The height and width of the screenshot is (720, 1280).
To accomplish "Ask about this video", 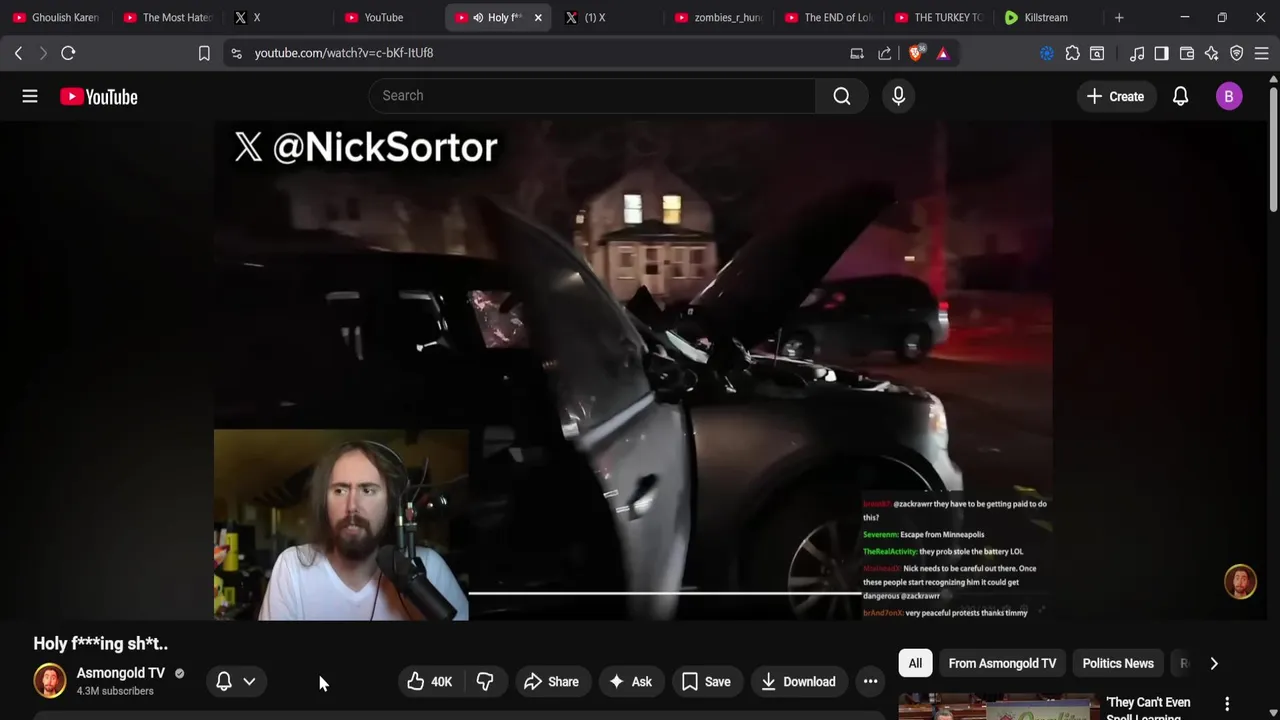I will [x=630, y=682].
